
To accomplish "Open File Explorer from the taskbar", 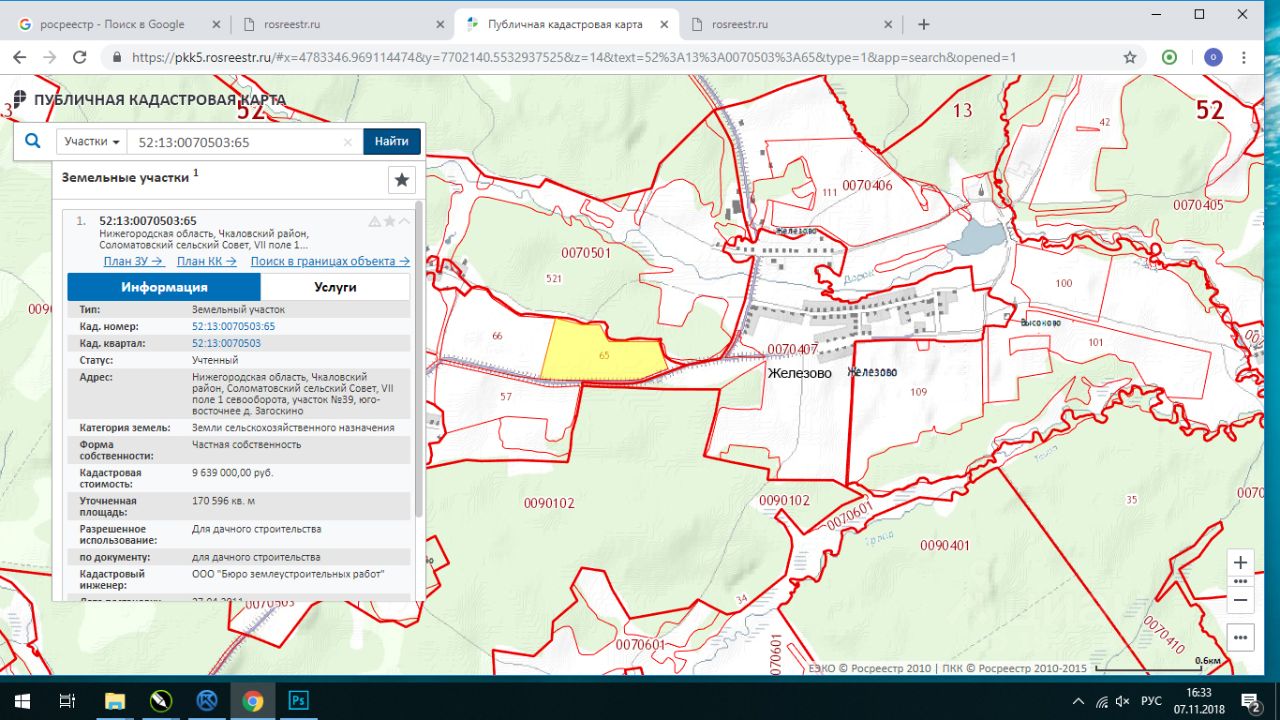I will [x=114, y=700].
